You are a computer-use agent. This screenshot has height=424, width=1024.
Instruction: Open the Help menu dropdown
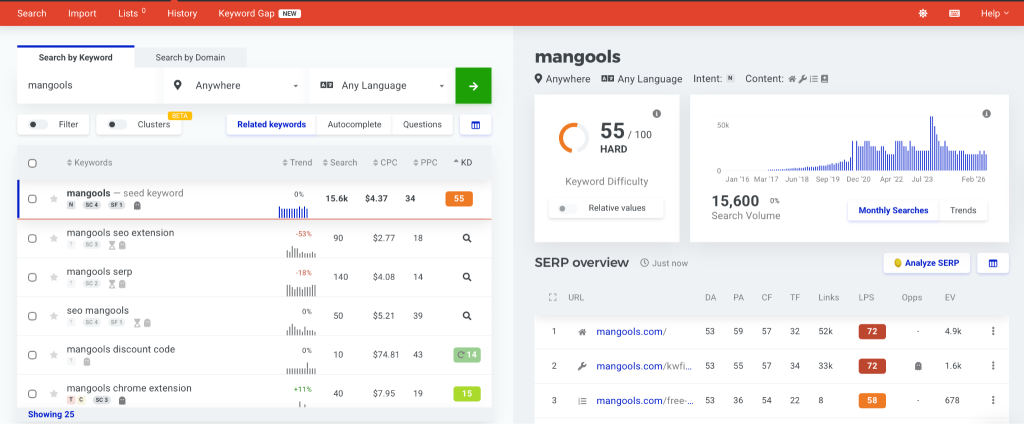click(993, 13)
